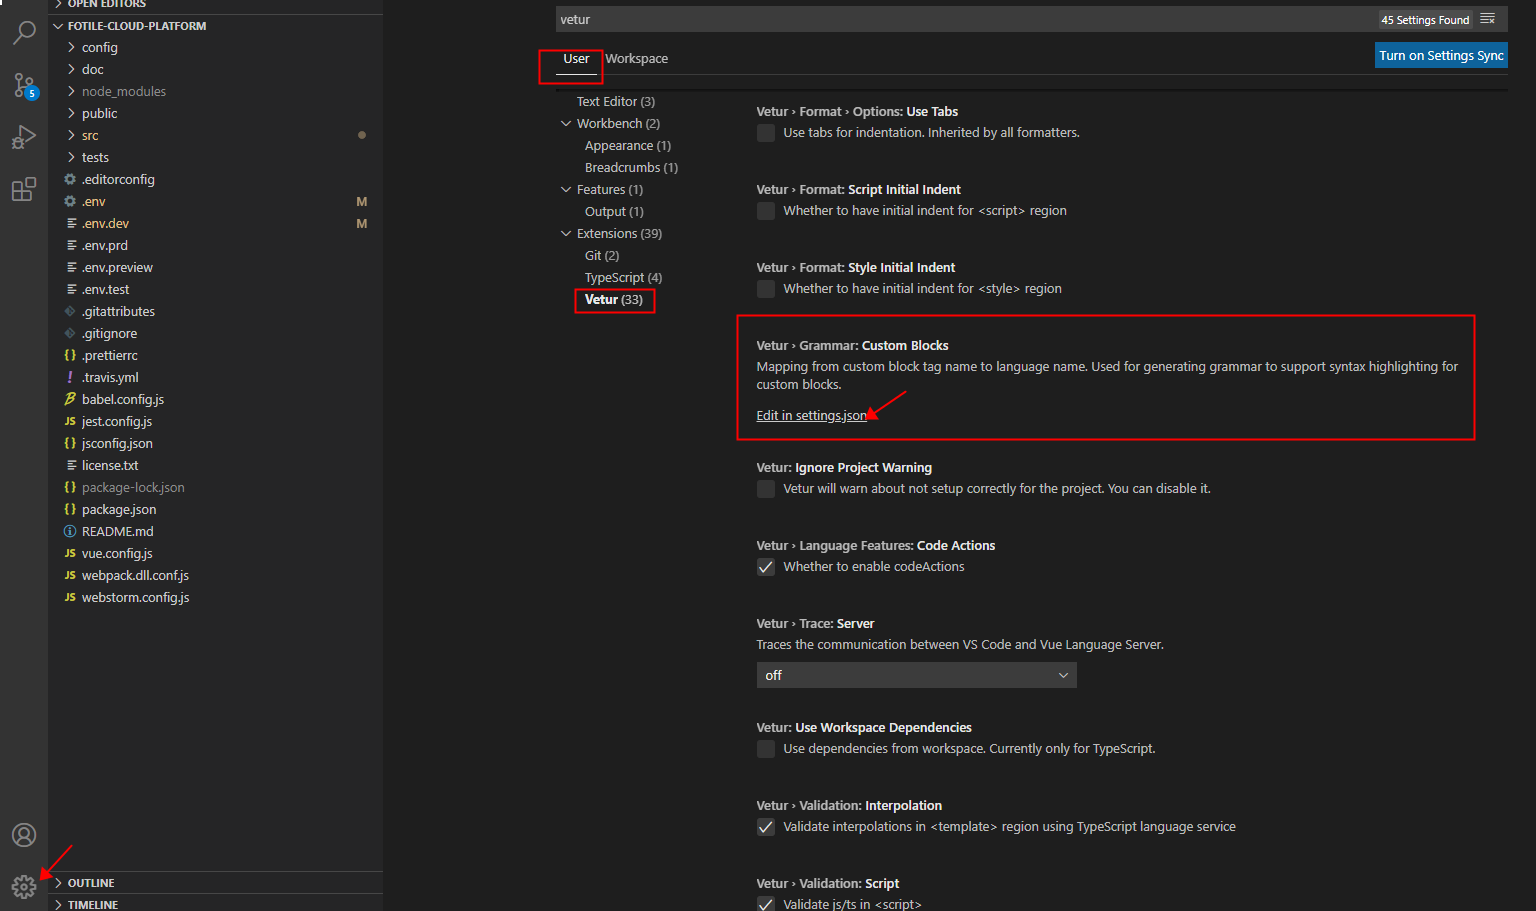The height and width of the screenshot is (911, 1536).
Task: Open Run and Debug view
Action: coord(24,137)
